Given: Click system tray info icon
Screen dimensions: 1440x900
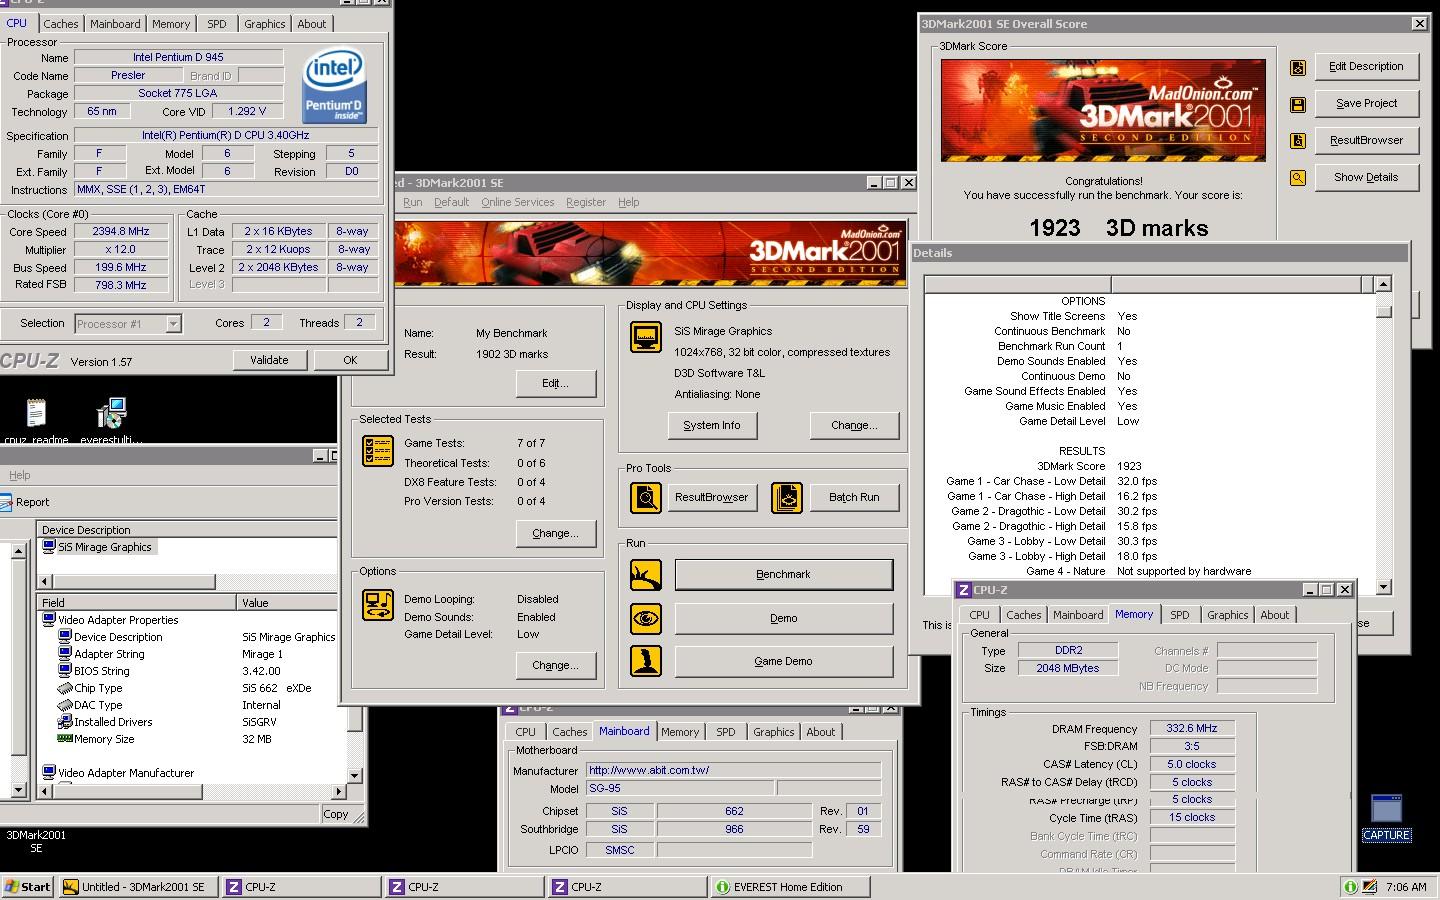Looking at the screenshot, I should [x=1350, y=887].
